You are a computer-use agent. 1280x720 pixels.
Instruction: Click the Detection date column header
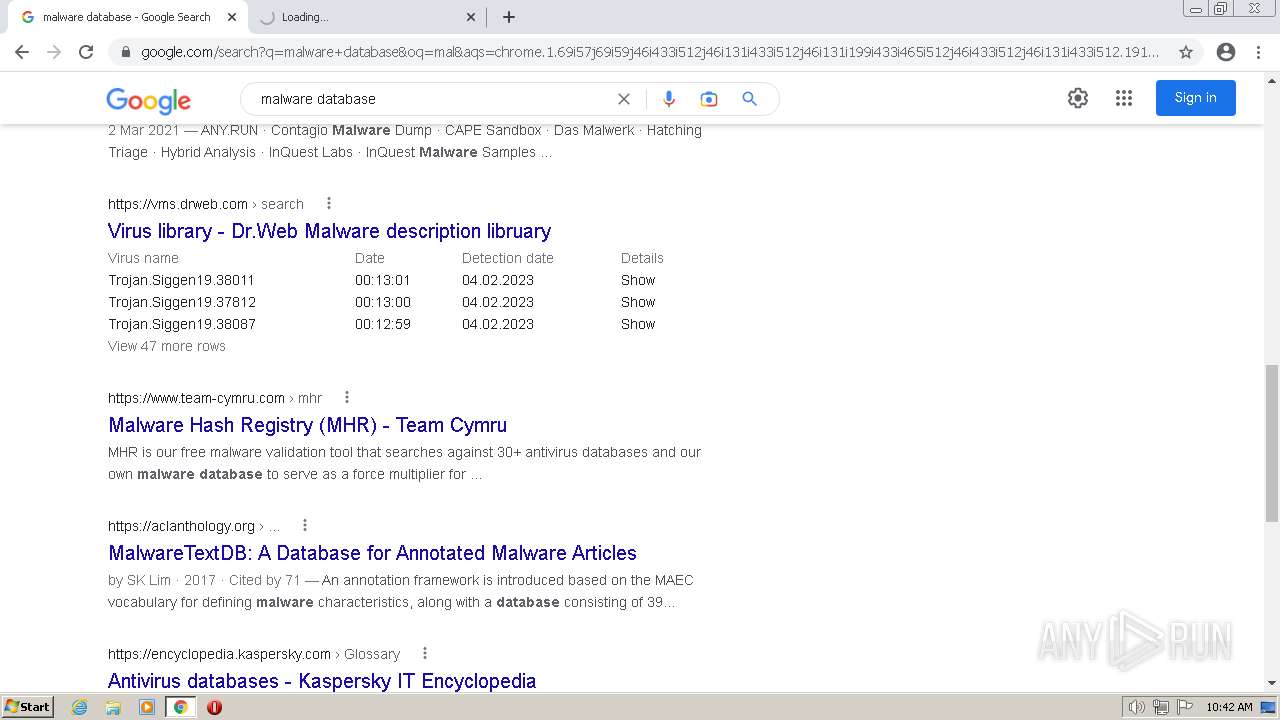[508, 258]
